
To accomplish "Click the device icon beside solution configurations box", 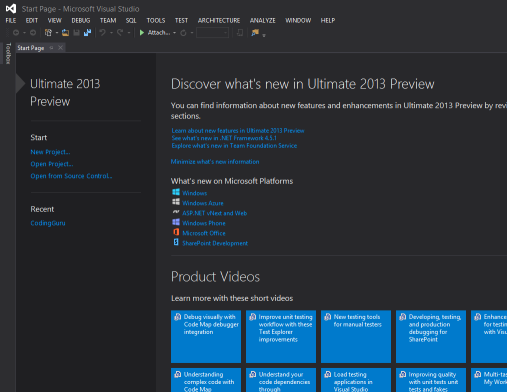I will coord(239,33).
